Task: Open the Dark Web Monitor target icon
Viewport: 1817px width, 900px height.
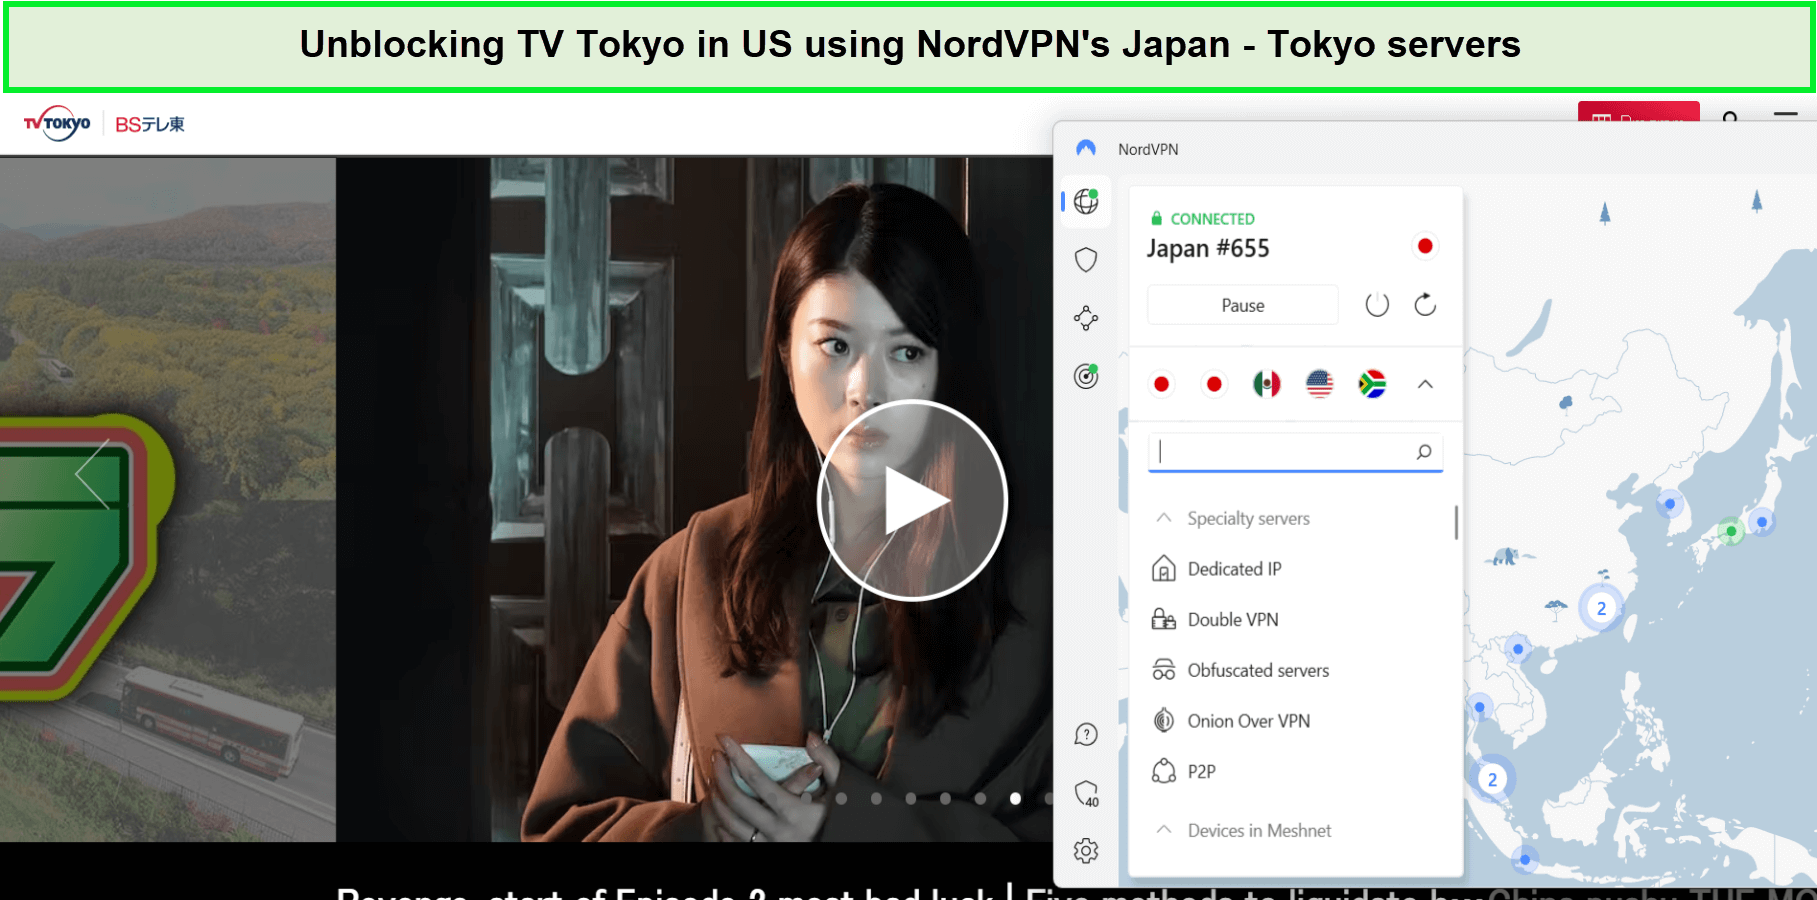Action: (x=1086, y=376)
